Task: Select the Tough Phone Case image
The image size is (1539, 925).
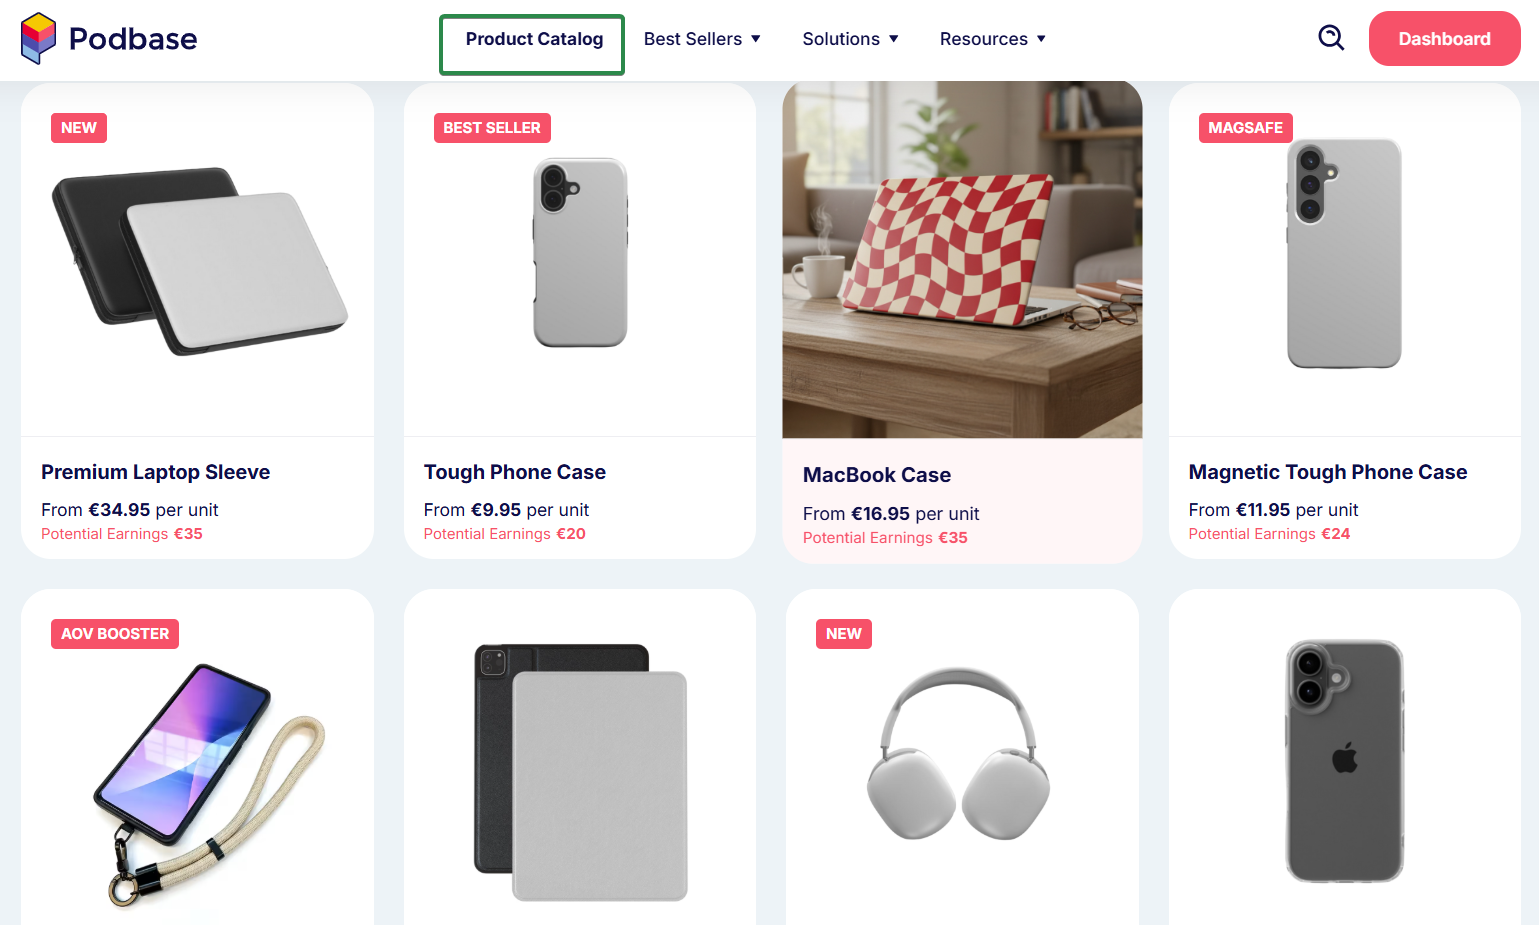Action: coord(580,252)
